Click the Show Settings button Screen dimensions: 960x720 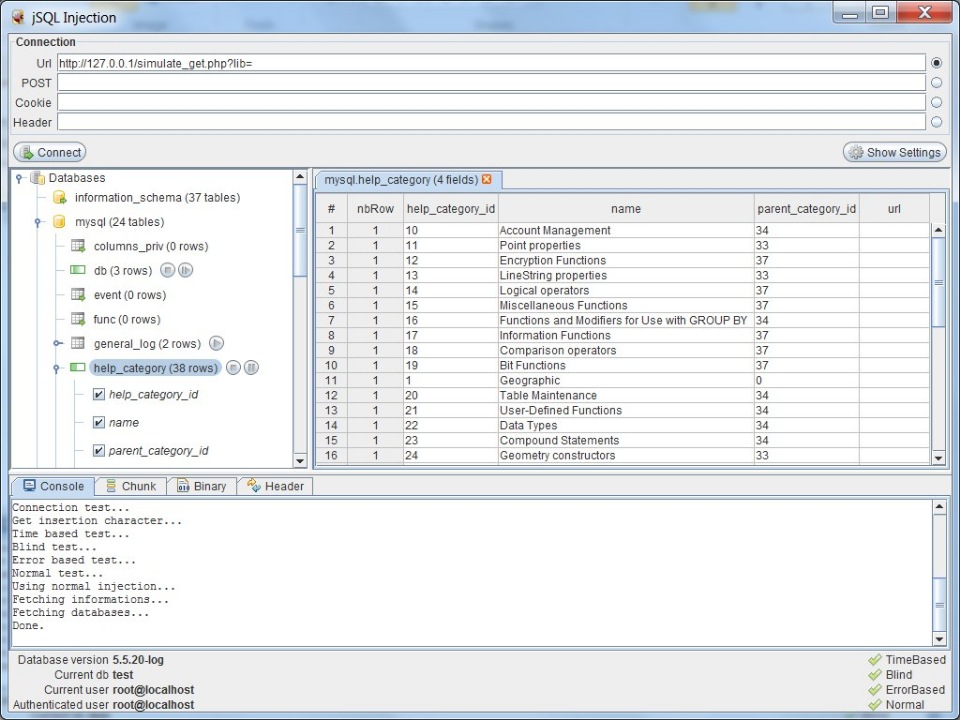coord(894,152)
